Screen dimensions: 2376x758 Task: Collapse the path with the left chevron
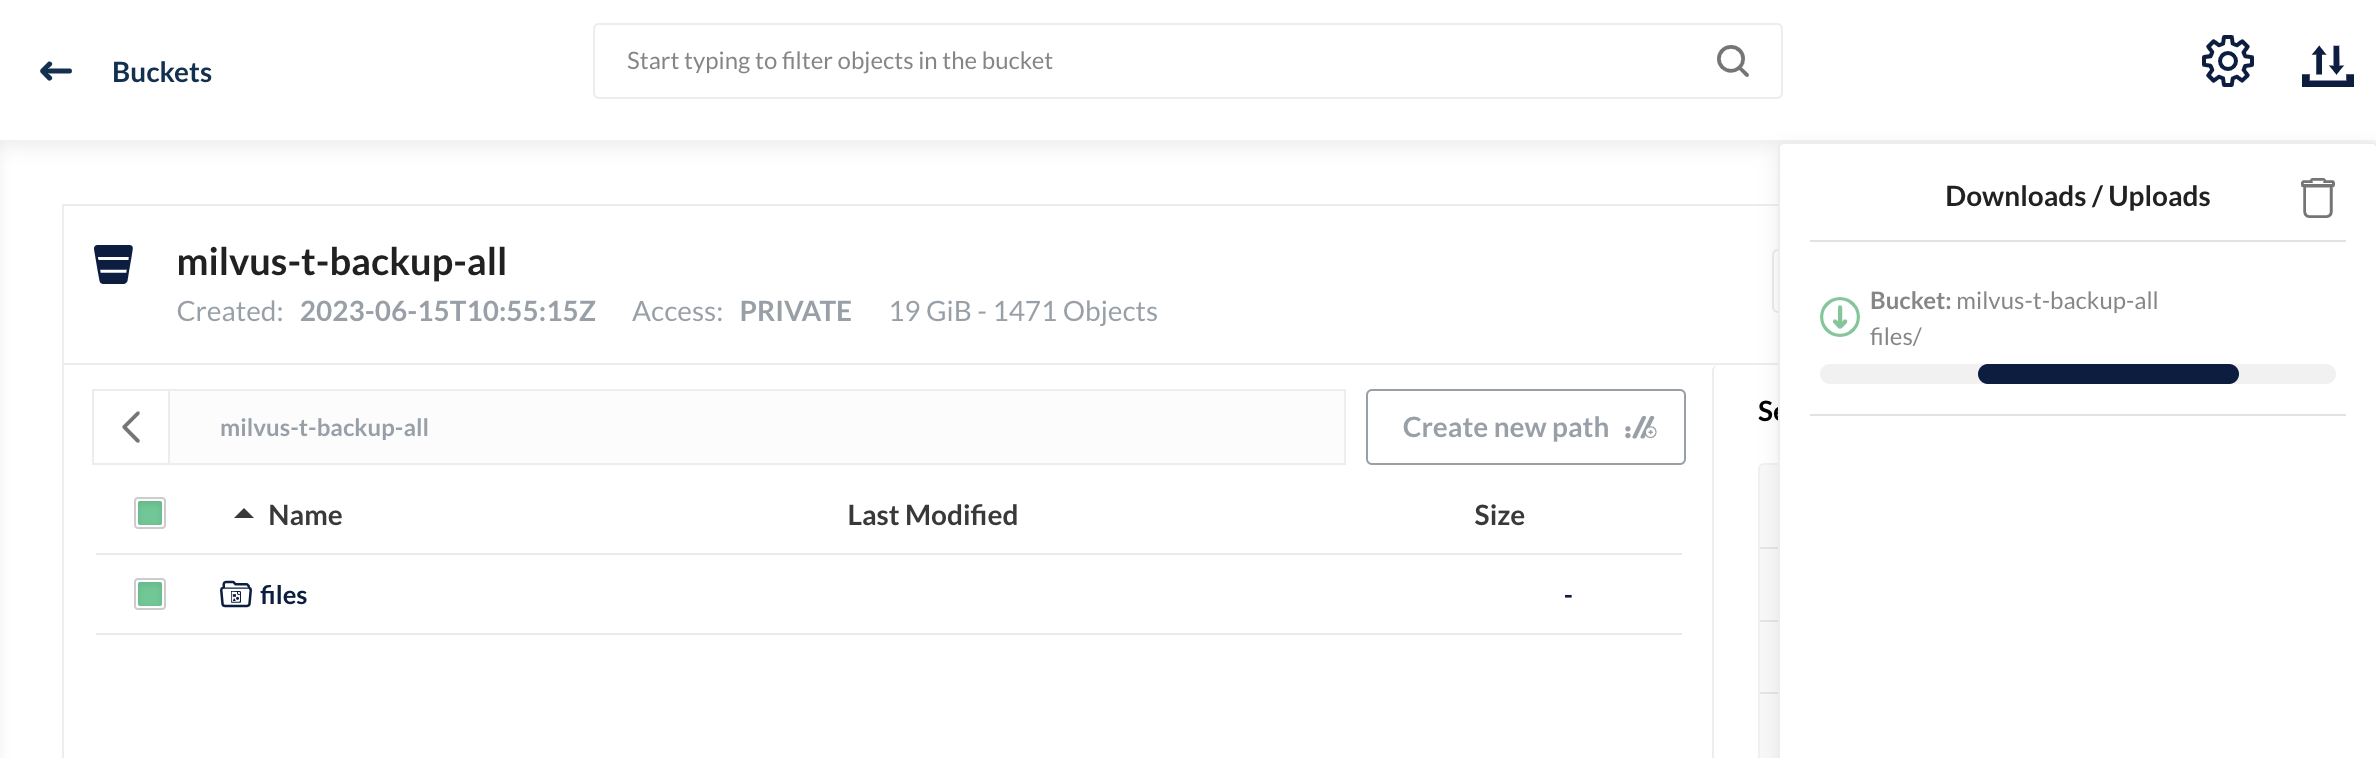[130, 426]
